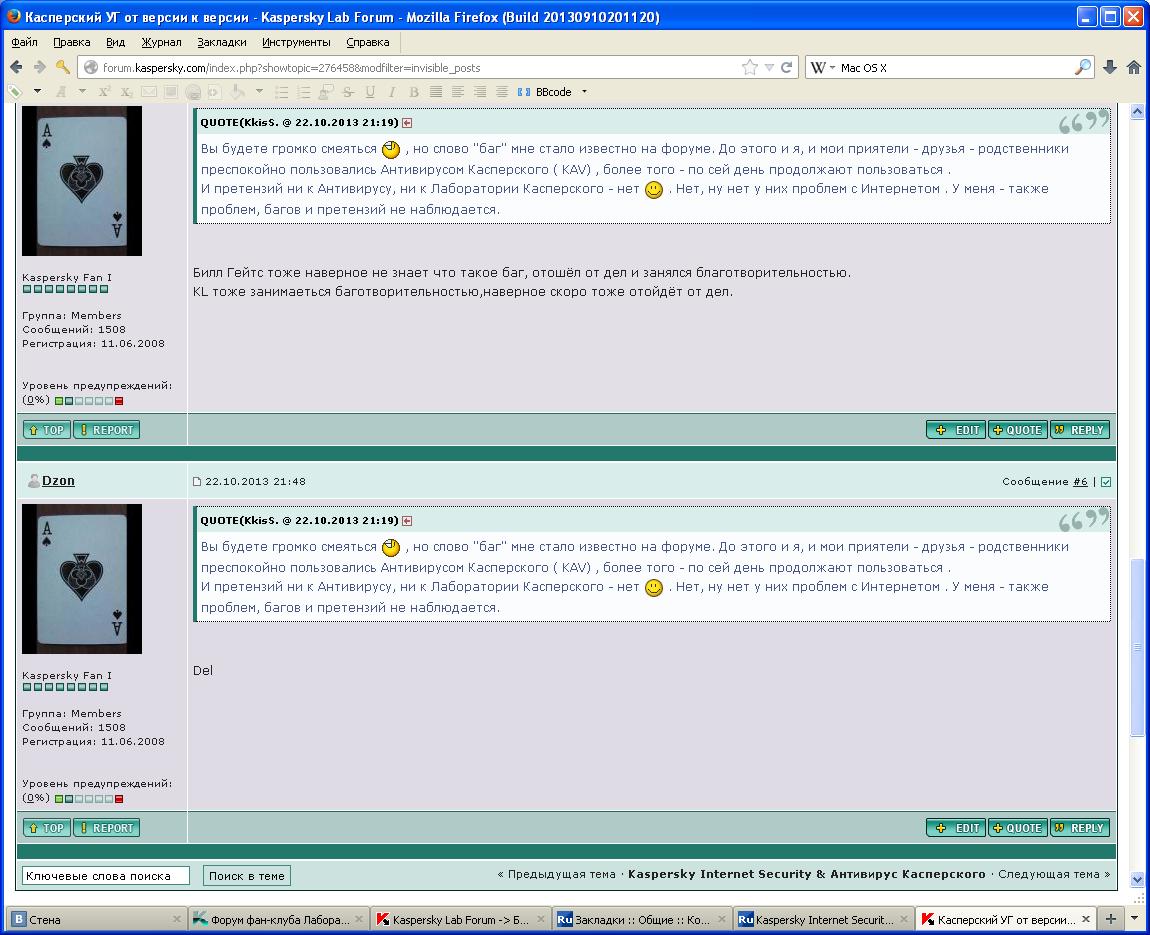This screenshot has width=1150, height=935.
Task: Click the tag icon in BBcode toolbar
Action: click(x=15, y=92)
